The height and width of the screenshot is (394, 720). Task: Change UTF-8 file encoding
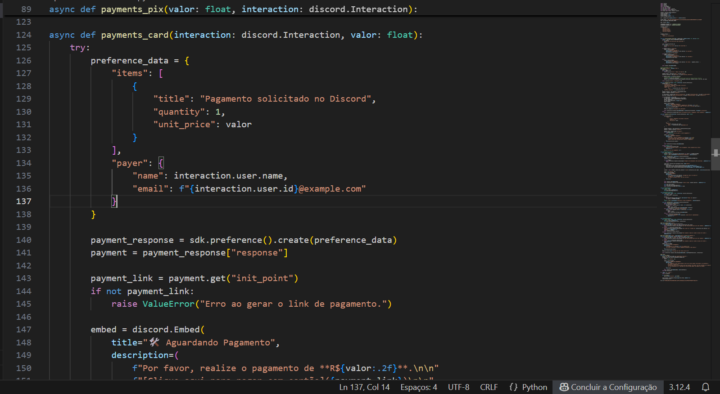458,387
